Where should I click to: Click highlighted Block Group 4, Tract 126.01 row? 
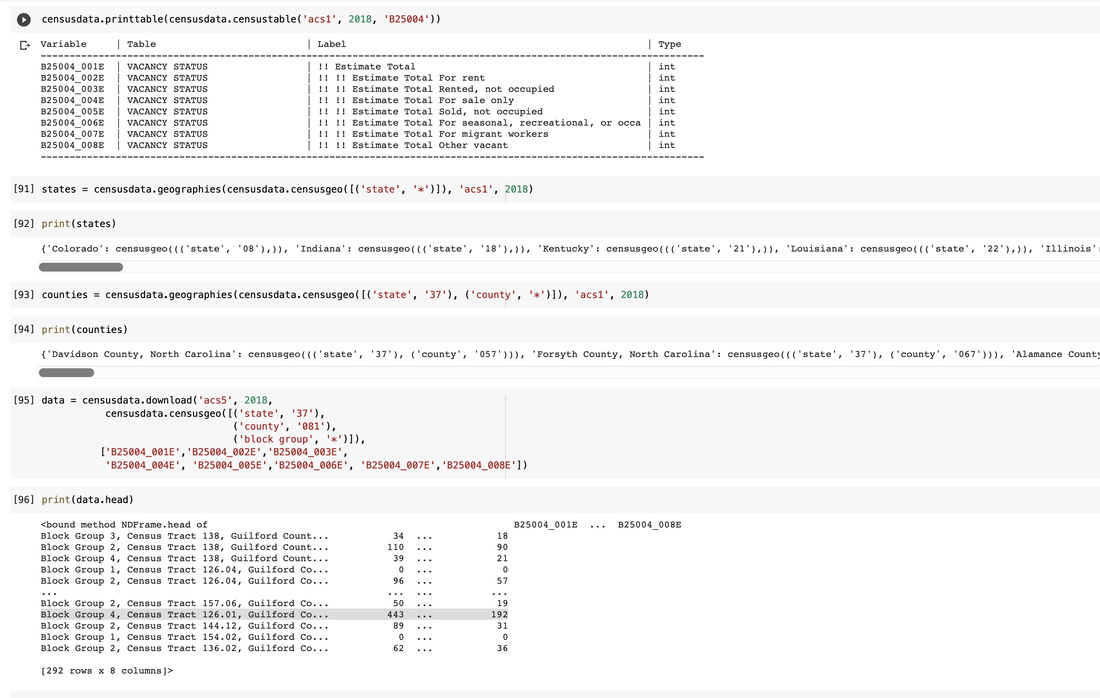point(274,615)
